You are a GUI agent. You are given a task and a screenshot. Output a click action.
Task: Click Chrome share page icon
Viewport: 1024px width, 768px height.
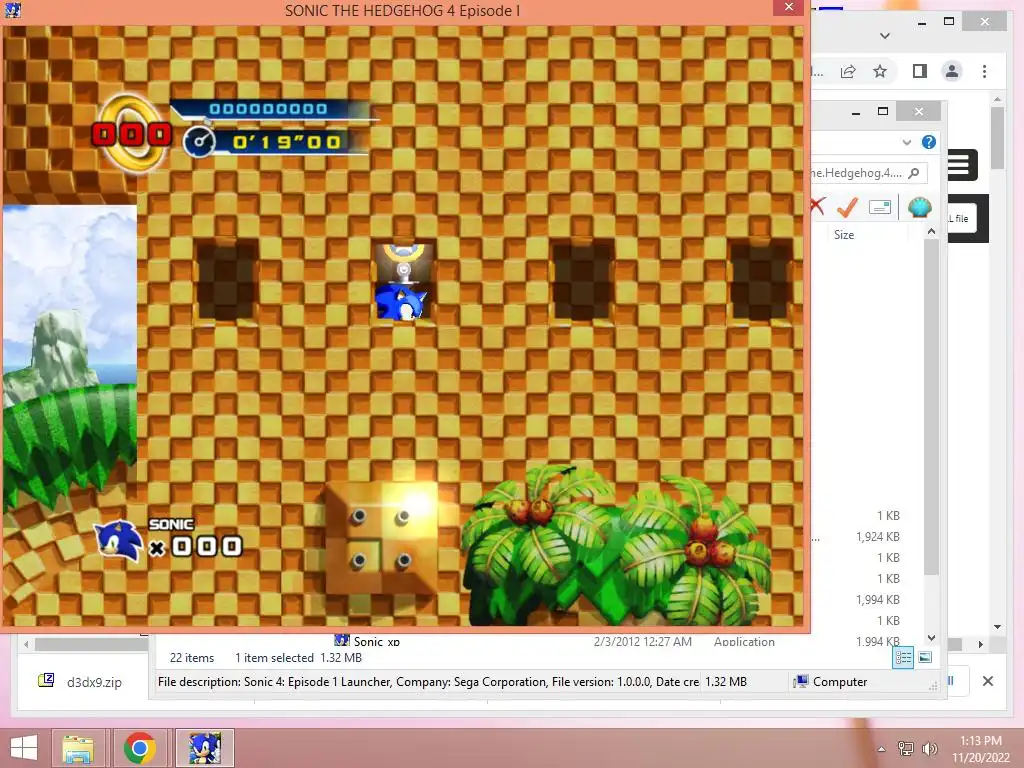(848, 71)
